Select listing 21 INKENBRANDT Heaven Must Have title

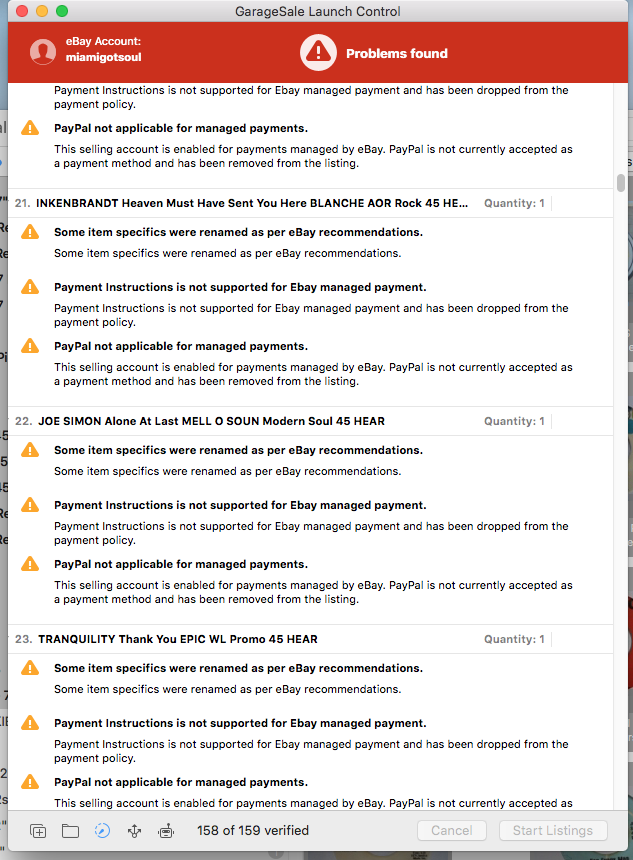click(252, 203)
